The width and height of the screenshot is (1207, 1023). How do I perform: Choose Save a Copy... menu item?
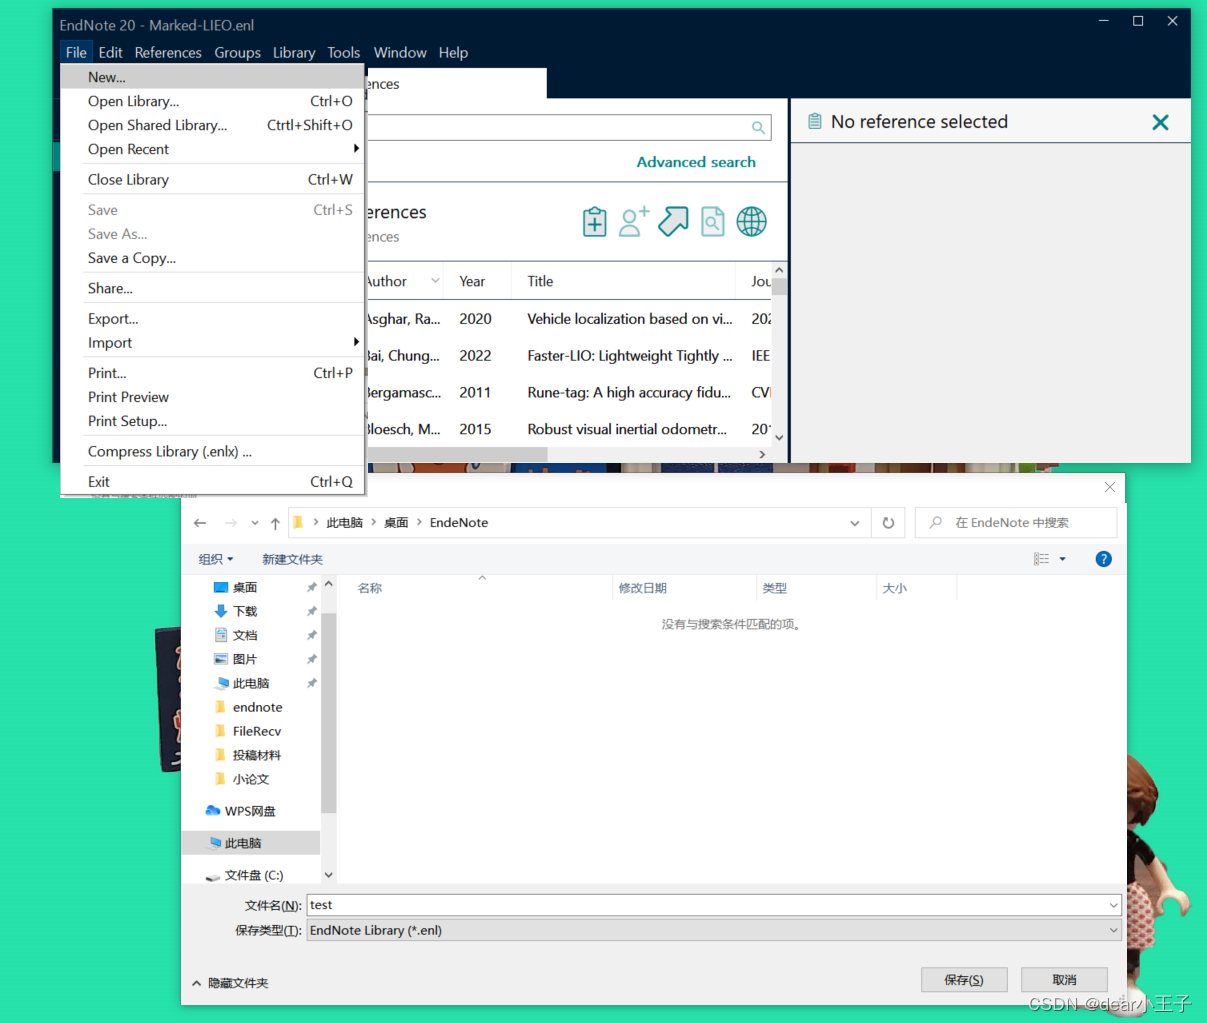(x=212, y=258)
